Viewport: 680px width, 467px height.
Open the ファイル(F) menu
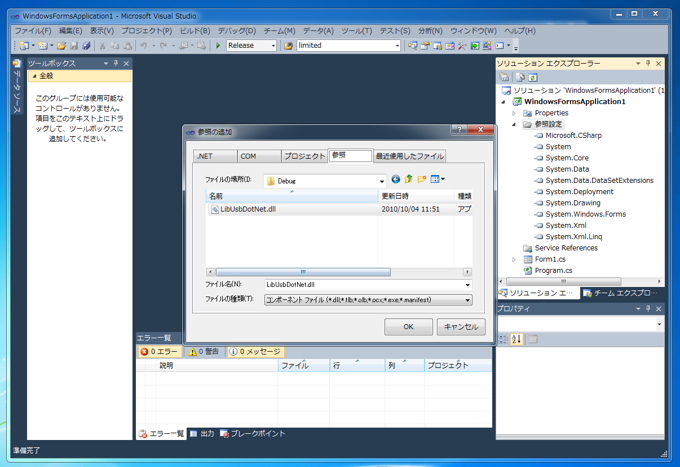pos(33,31)
